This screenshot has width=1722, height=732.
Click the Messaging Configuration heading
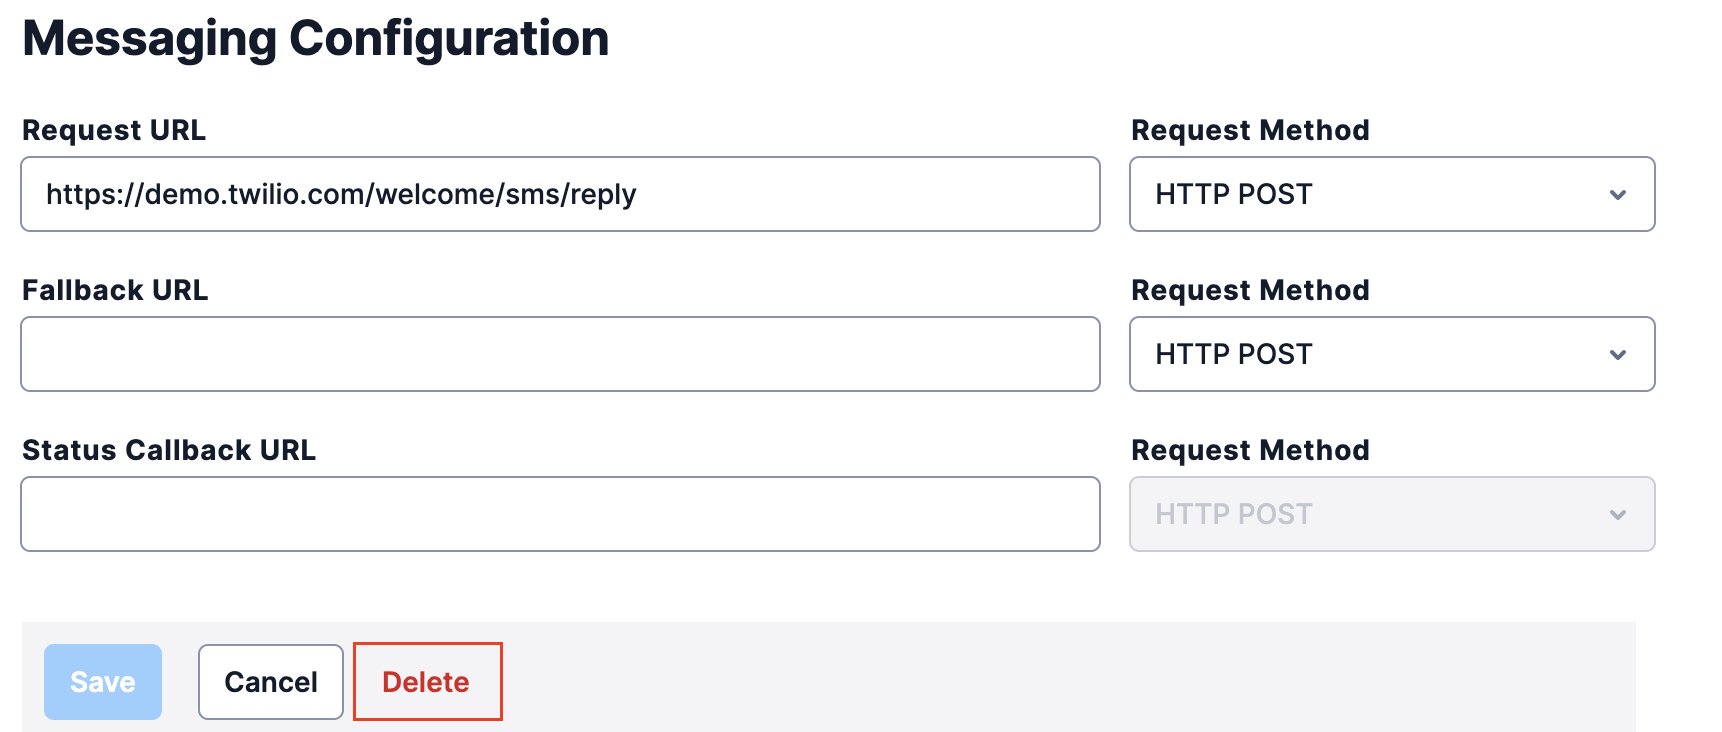point(315,39)
